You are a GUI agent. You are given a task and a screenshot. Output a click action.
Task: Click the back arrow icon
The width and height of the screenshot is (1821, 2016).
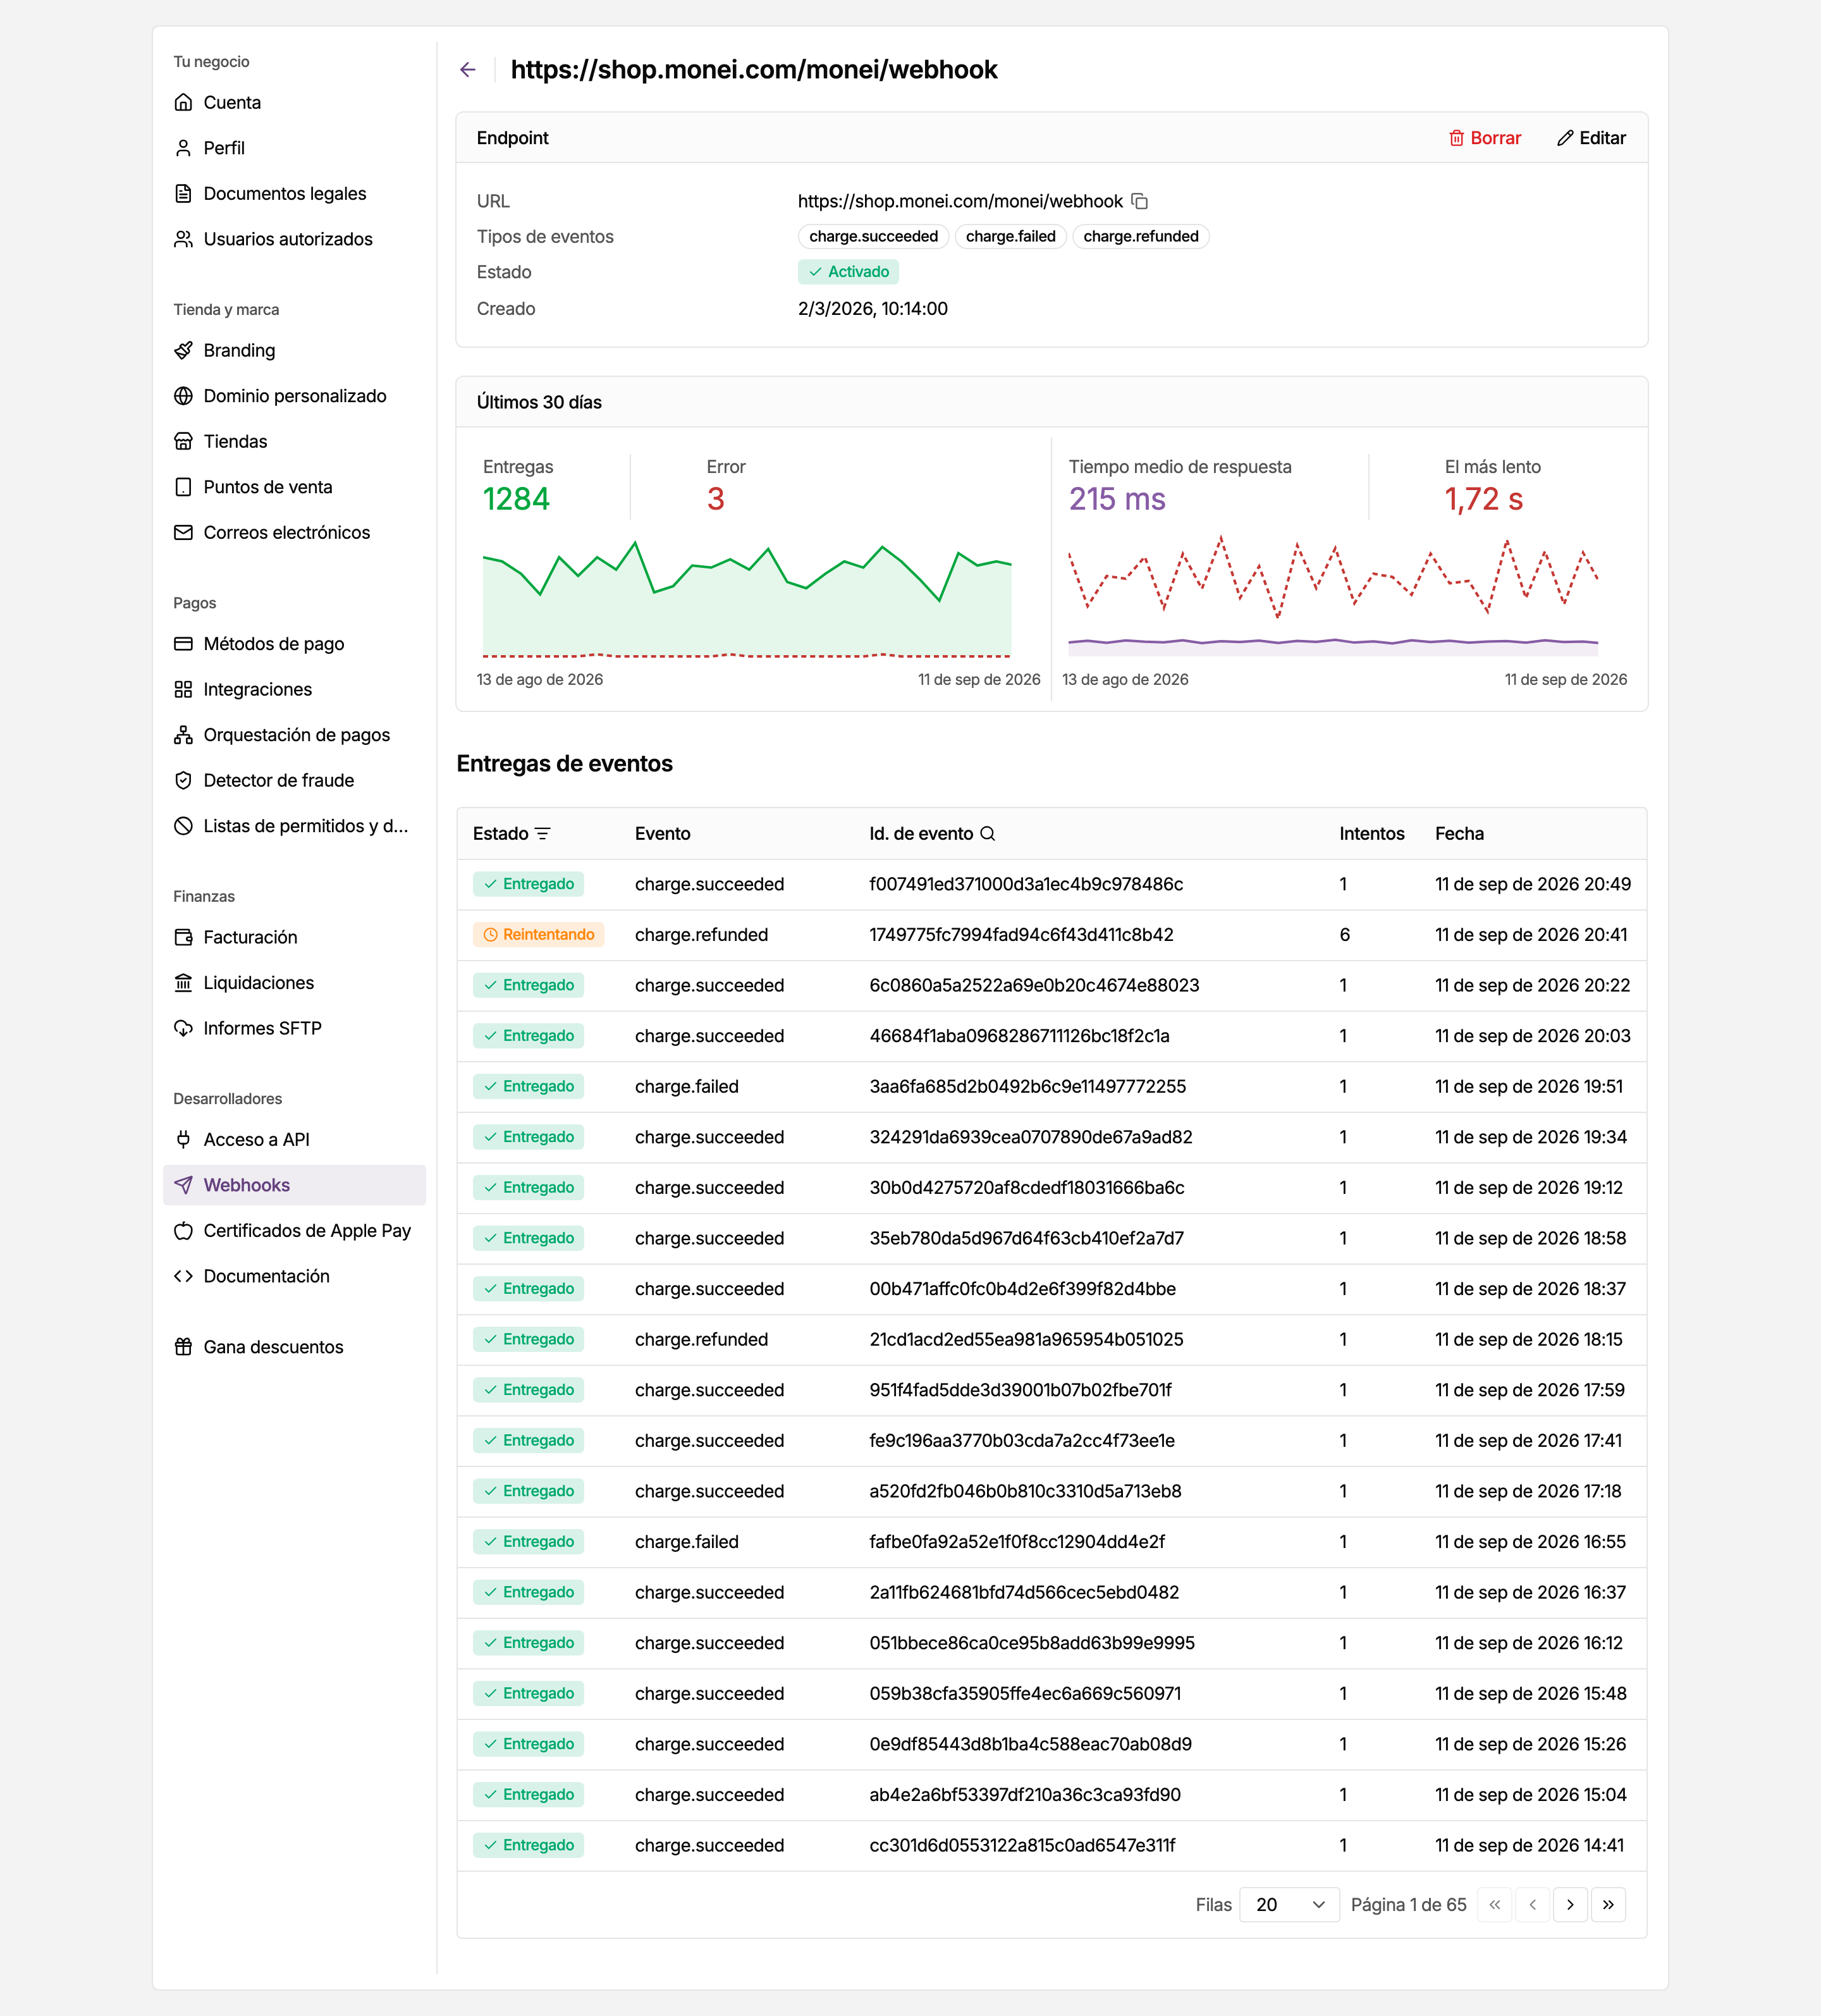click(x=467, y=70)
